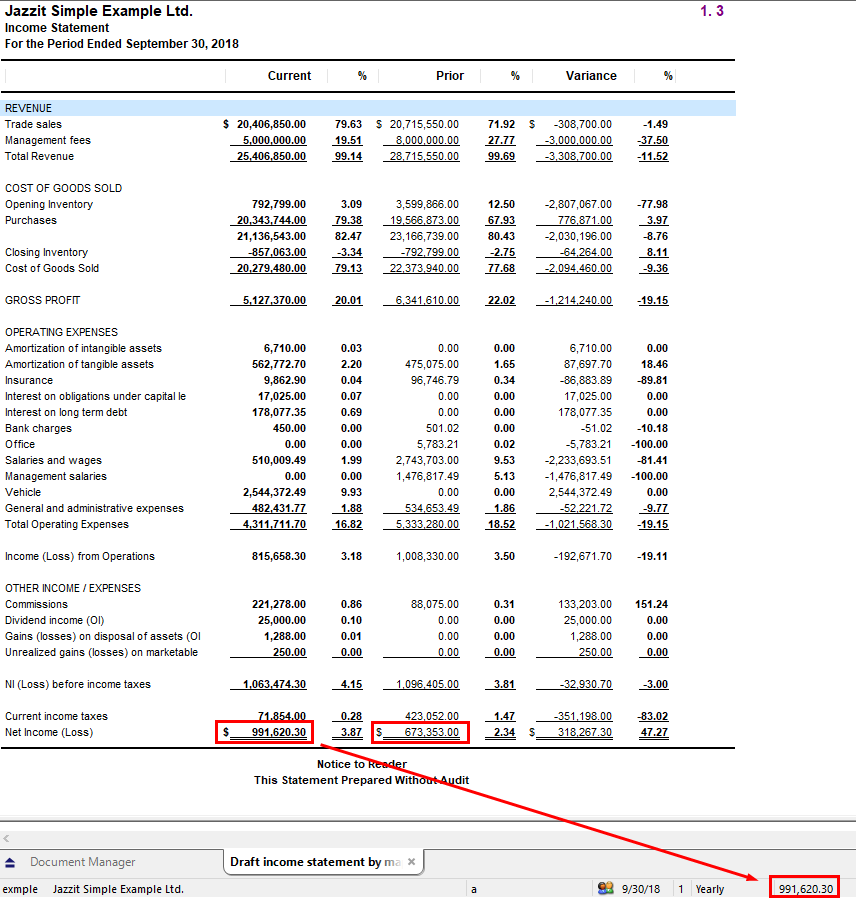
Task: Click the Total Revenue row label
Action: click(x=39, y=156)
